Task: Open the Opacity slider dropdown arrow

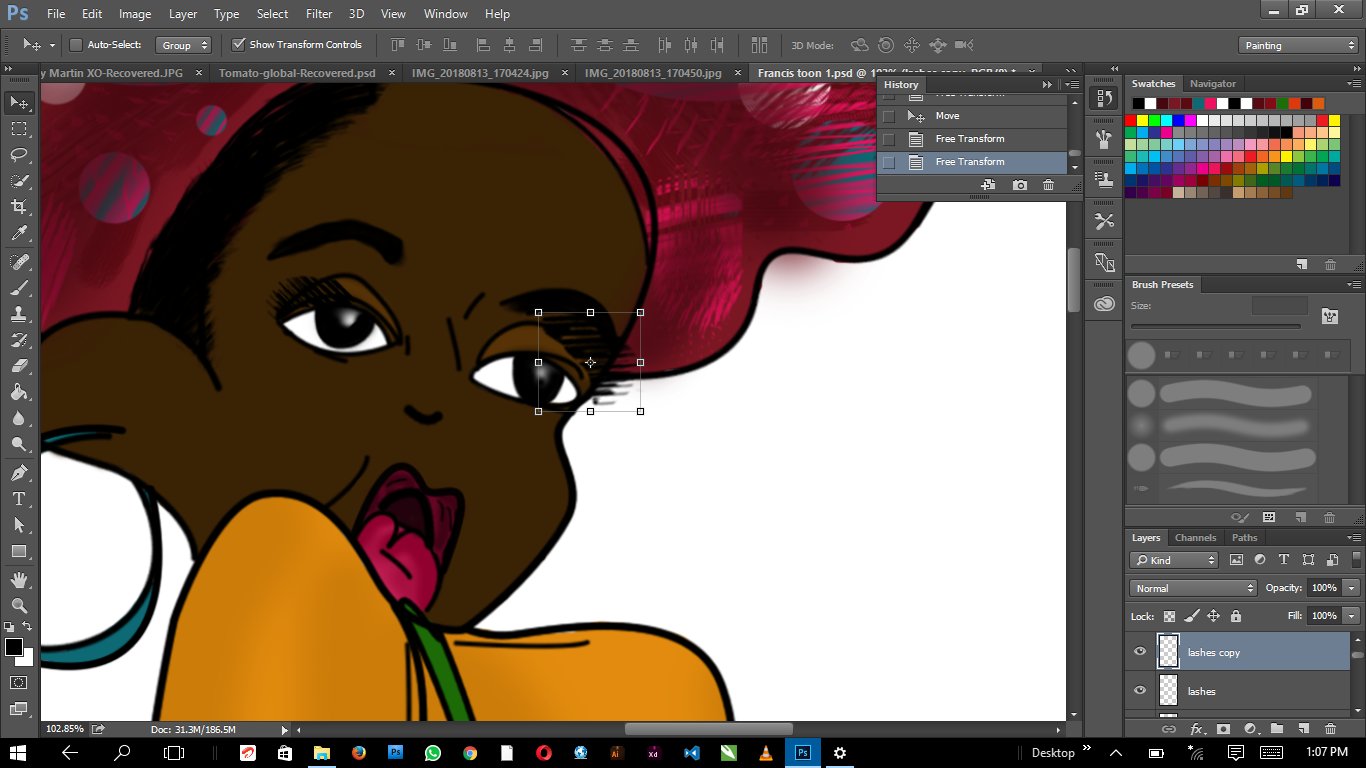Action: point(1351,588)
